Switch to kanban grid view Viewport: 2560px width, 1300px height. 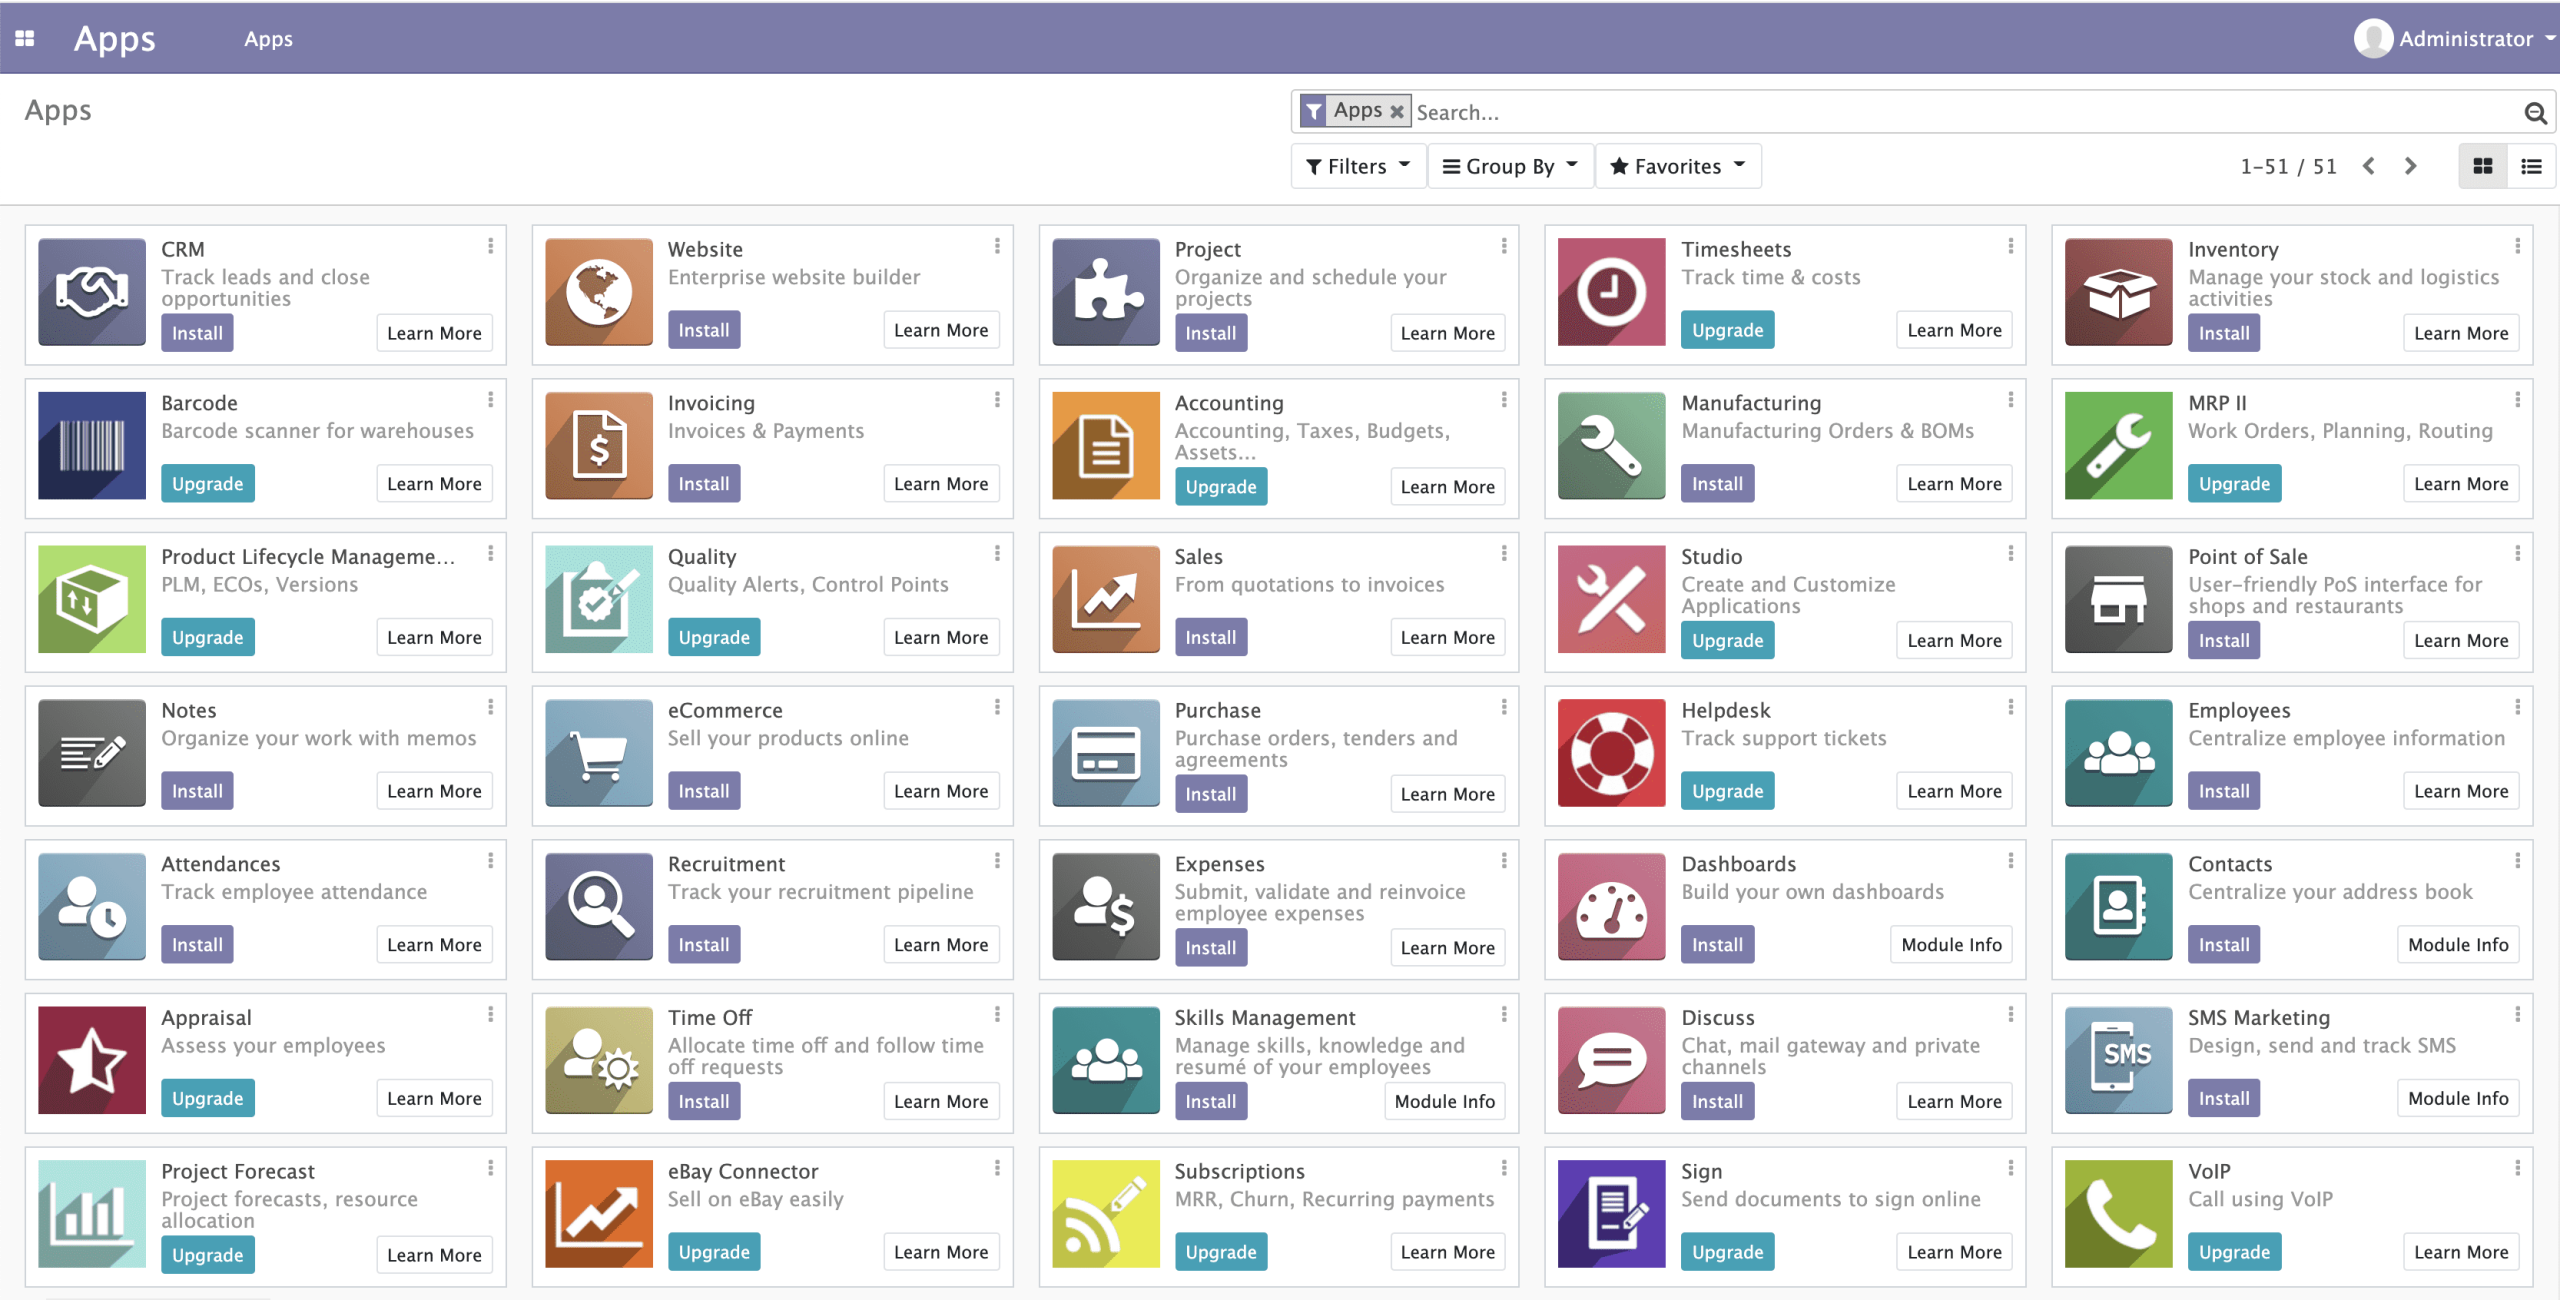[2483, 166]
